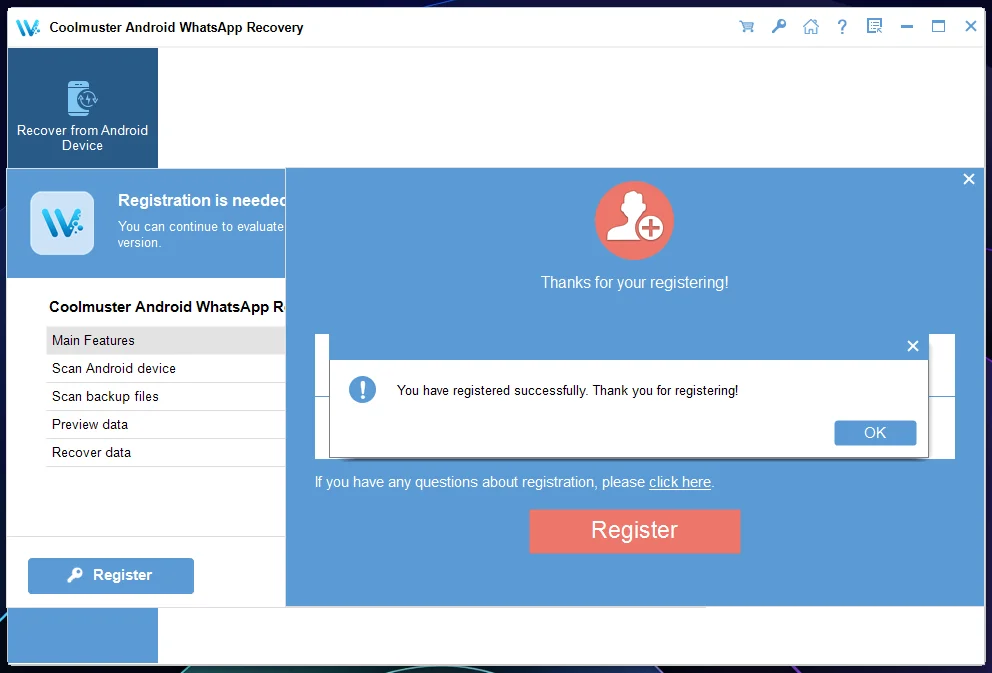
Task: Click the feedback notes icon in title bar
Action: [x=874, y=27]
